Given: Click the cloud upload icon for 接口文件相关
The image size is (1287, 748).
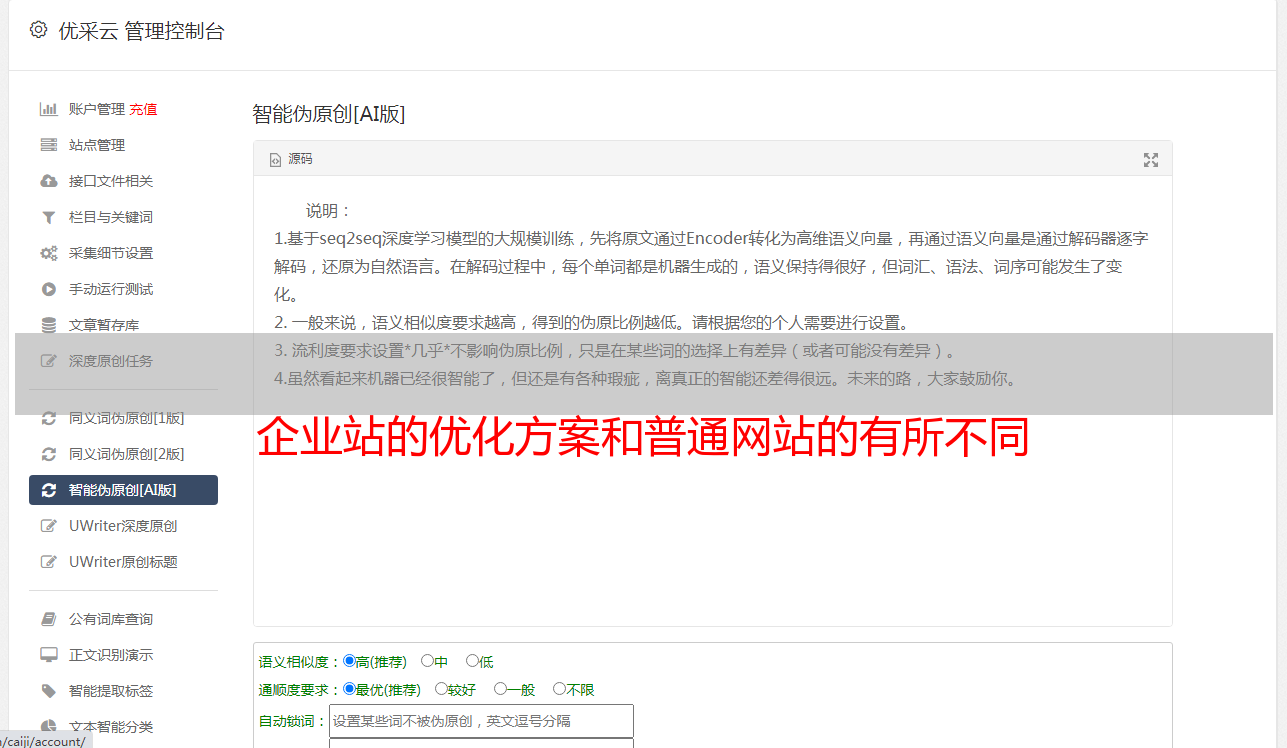Looking at the screenshot, I should tap(48, 181).
